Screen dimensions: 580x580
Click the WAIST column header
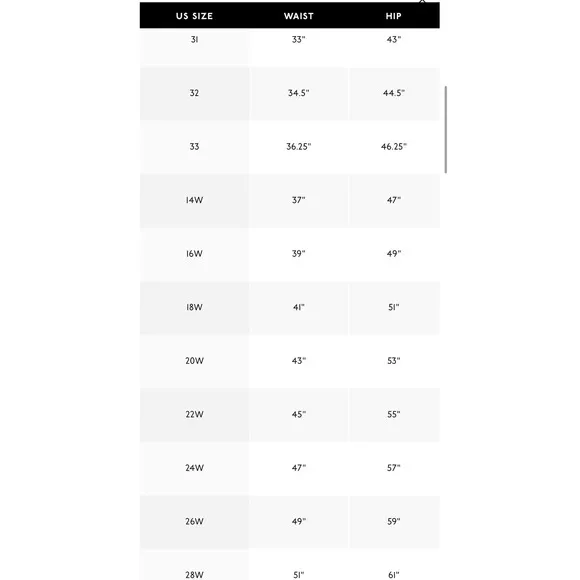[x=299, y=16]
